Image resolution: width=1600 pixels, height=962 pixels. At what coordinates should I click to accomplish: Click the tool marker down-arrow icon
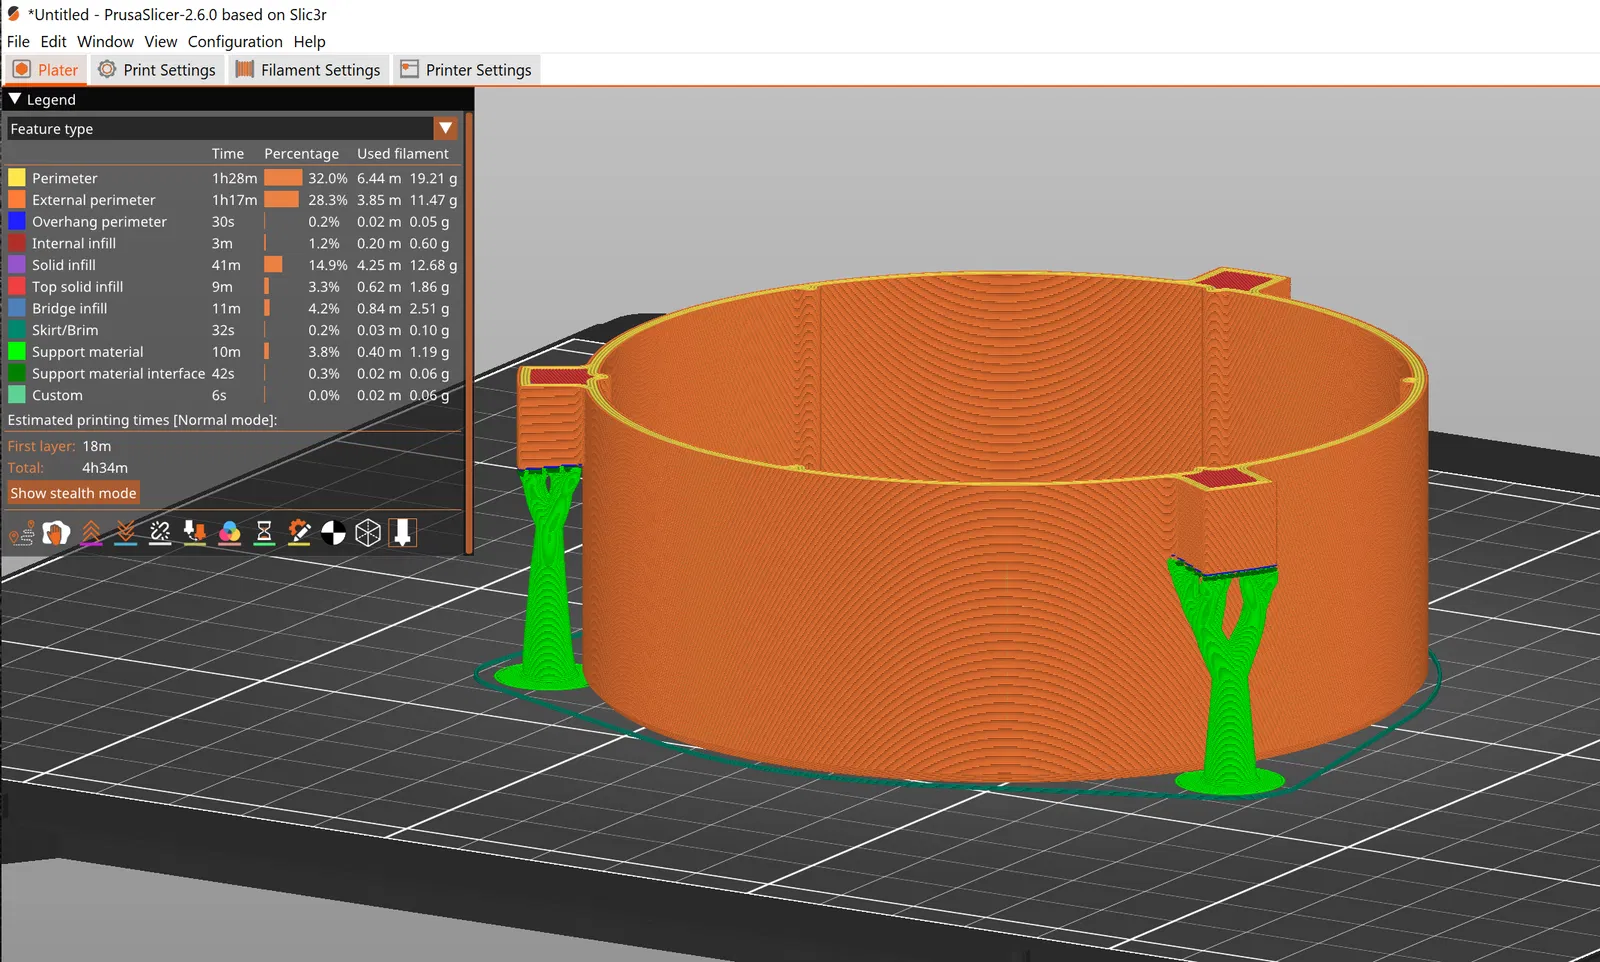(403, 533)
